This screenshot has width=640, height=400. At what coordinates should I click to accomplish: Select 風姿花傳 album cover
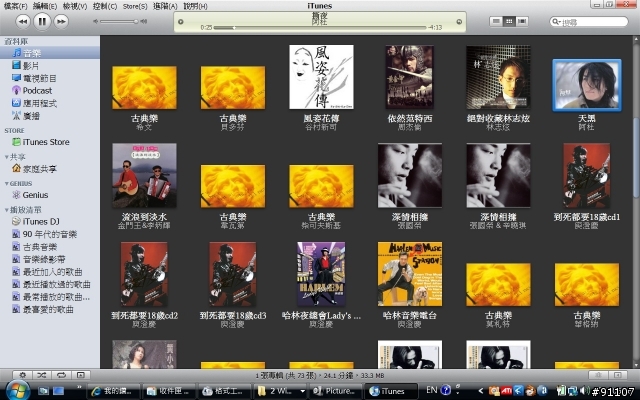(321, 77)
